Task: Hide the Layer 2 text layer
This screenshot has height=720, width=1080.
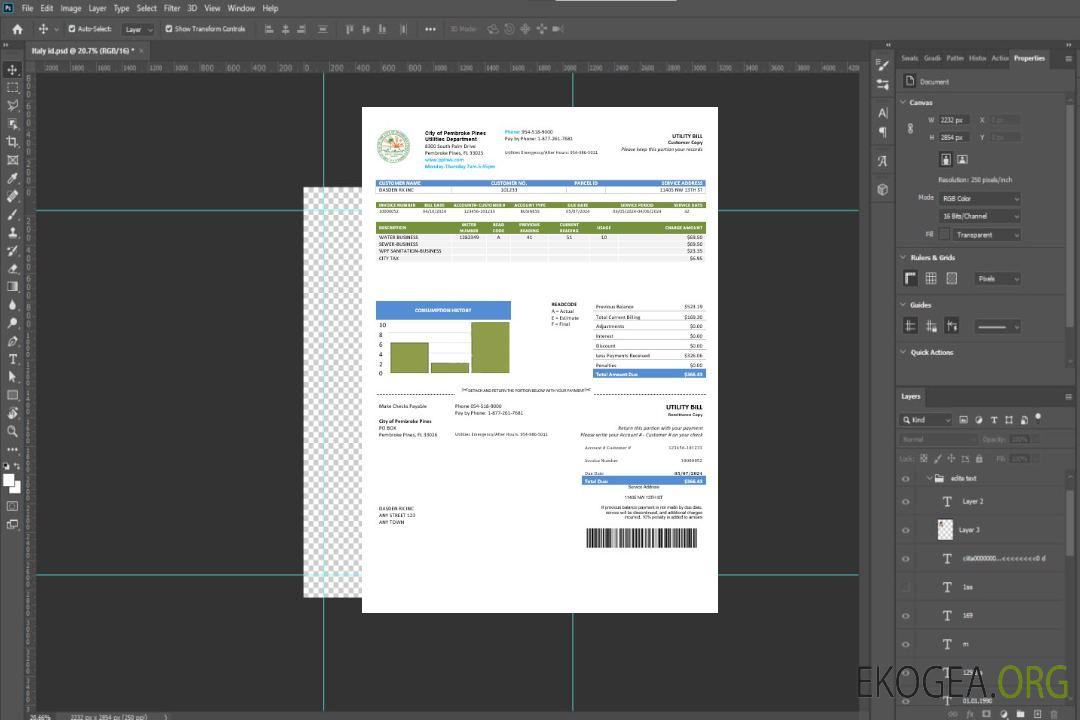Action: click(x=906, y=502)
